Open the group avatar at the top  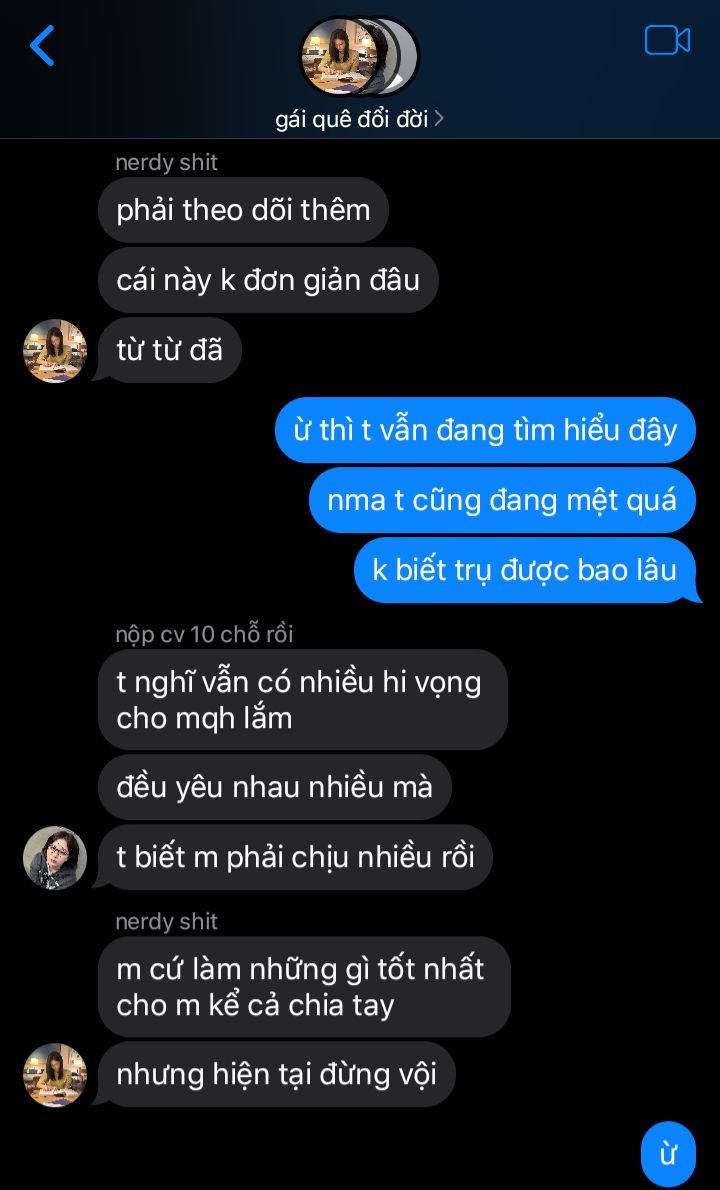(359, 56)
